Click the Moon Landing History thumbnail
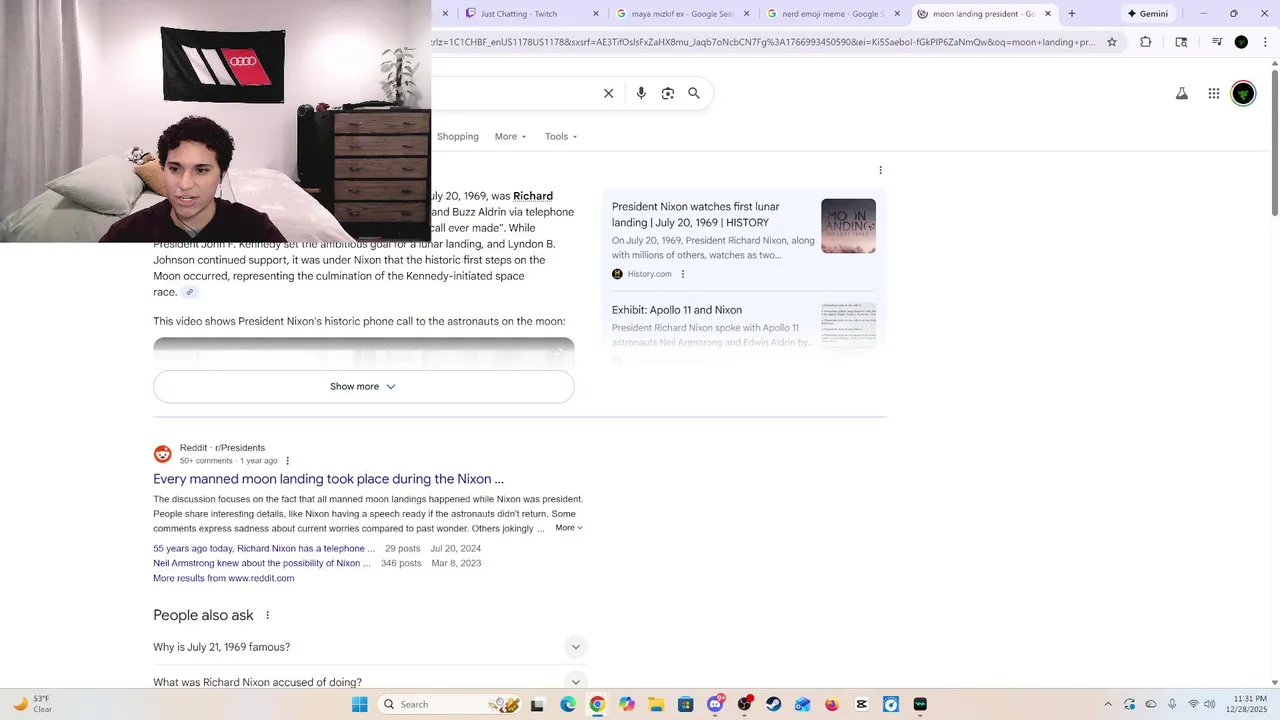This screenshot has height=720, width=1280. 848,225
